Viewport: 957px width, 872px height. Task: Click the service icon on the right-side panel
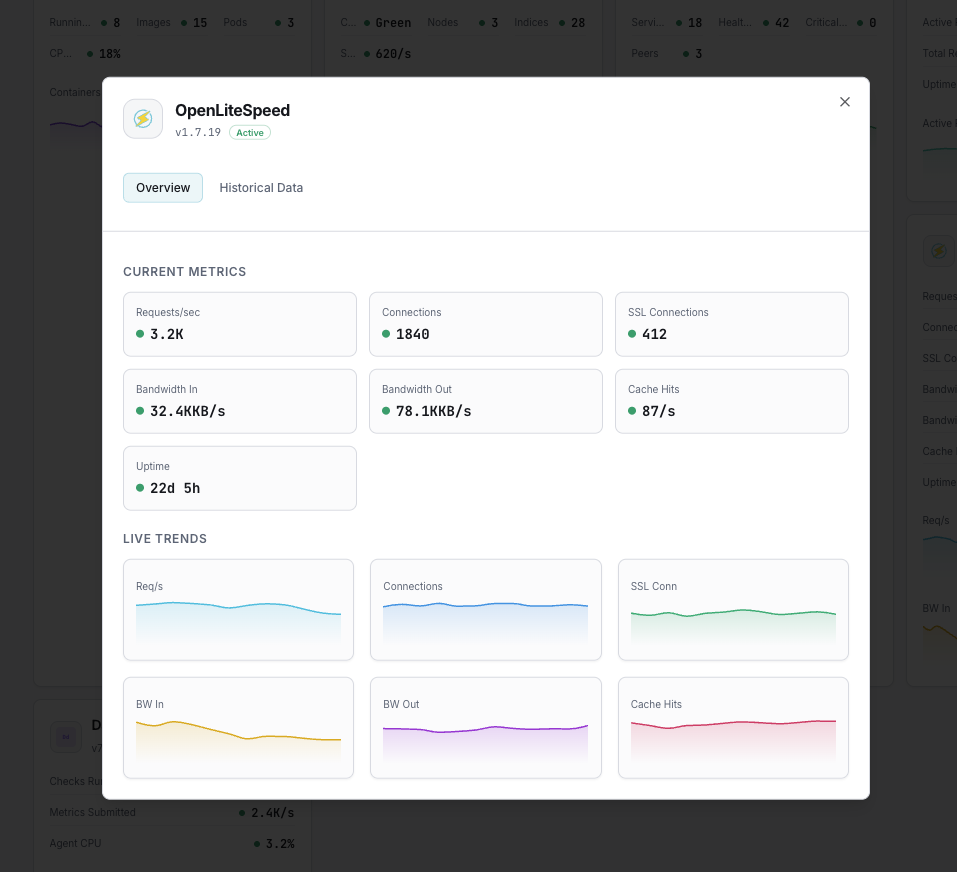(938, 250)
